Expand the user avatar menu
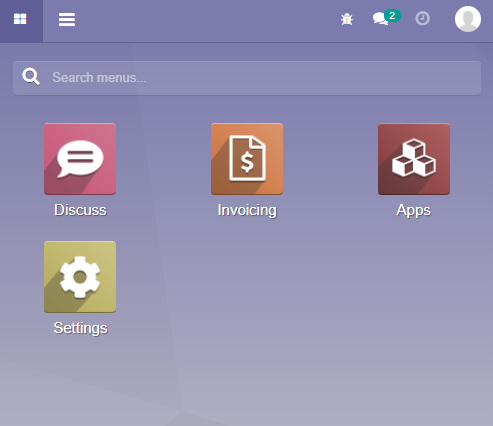Image resolution: width=493 pixels, height=426 pixels. point(468,19)
